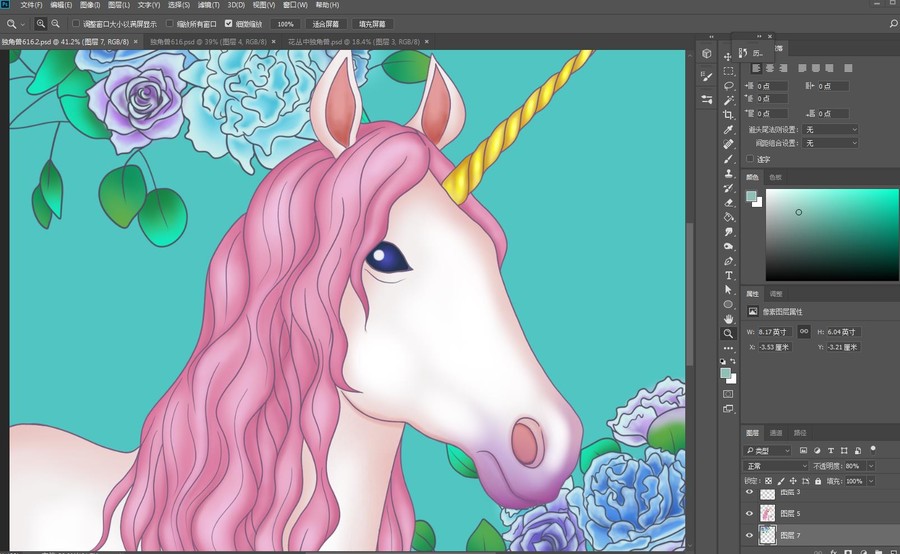The height and width of the screenshot is (554, 900).
Task: Swap foreground and background colors
Action: click(x=733, y=361)
